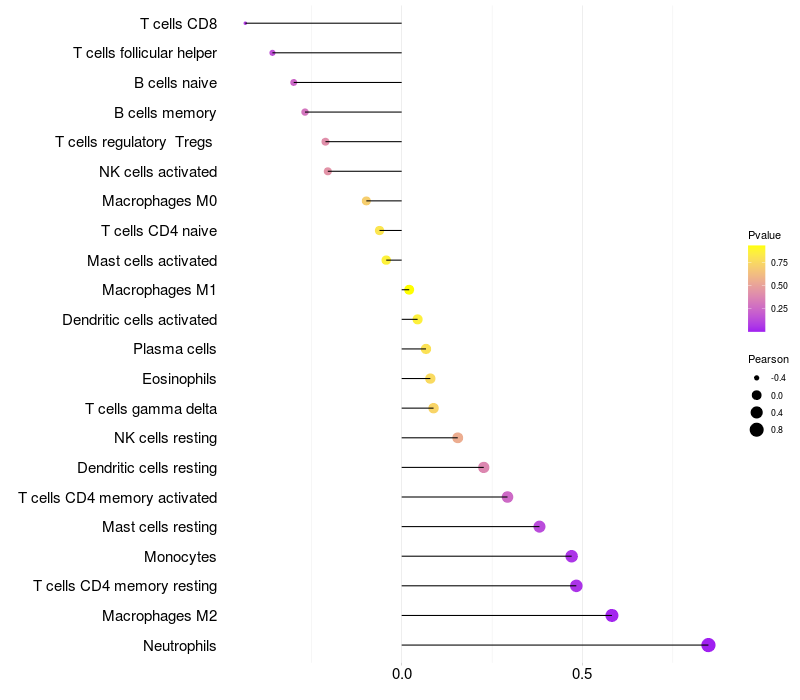This screenshot has height=700, width=800.
Task: Select the NK cells resting dot
Action: [457, 438]
